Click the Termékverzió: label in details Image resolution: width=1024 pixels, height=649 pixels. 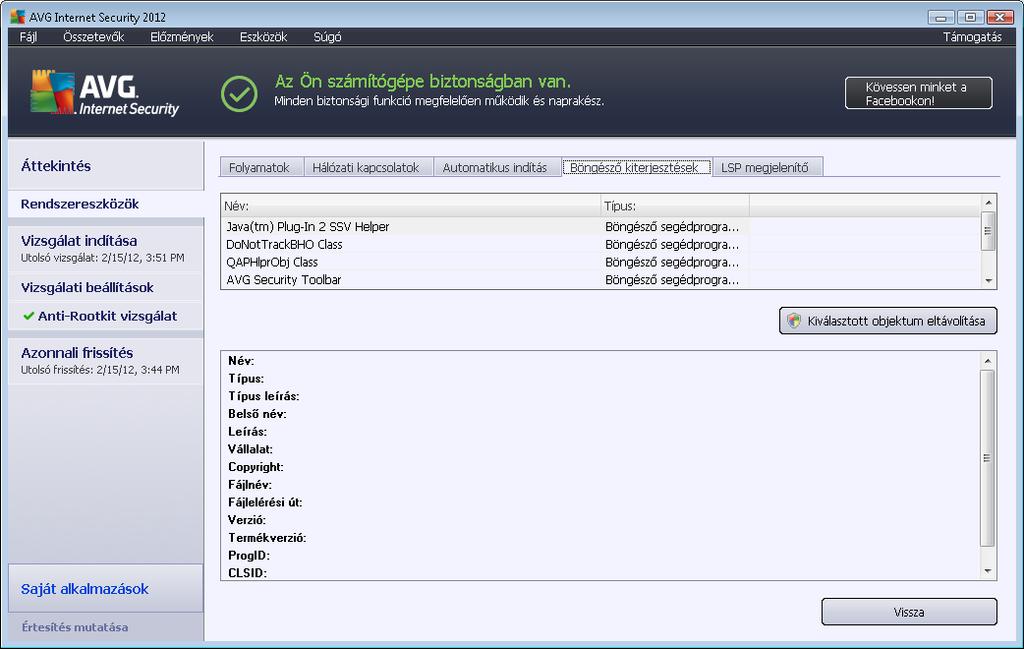point(267,537)
